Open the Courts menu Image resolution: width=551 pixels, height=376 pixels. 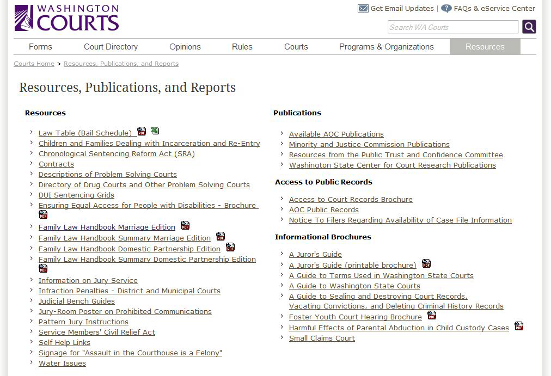[296, 47]
